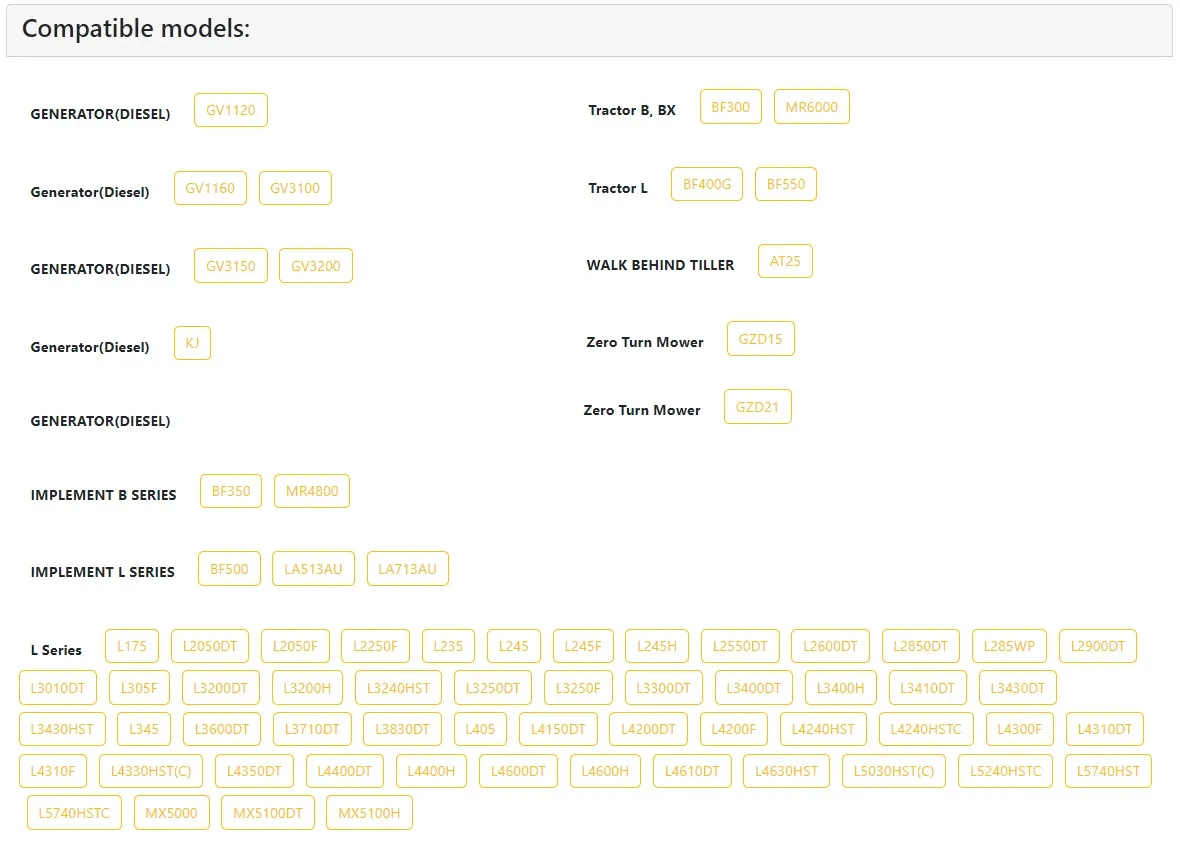This screenshot has width=1180, height=868.
Task: Click the L4150DT model tag
Action: [x=558, y=729]
